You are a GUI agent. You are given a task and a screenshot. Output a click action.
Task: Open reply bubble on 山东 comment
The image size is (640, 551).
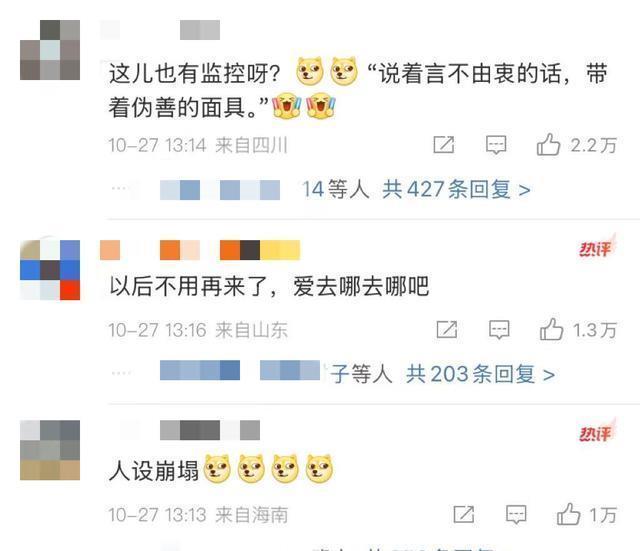[x=499, y=329]
